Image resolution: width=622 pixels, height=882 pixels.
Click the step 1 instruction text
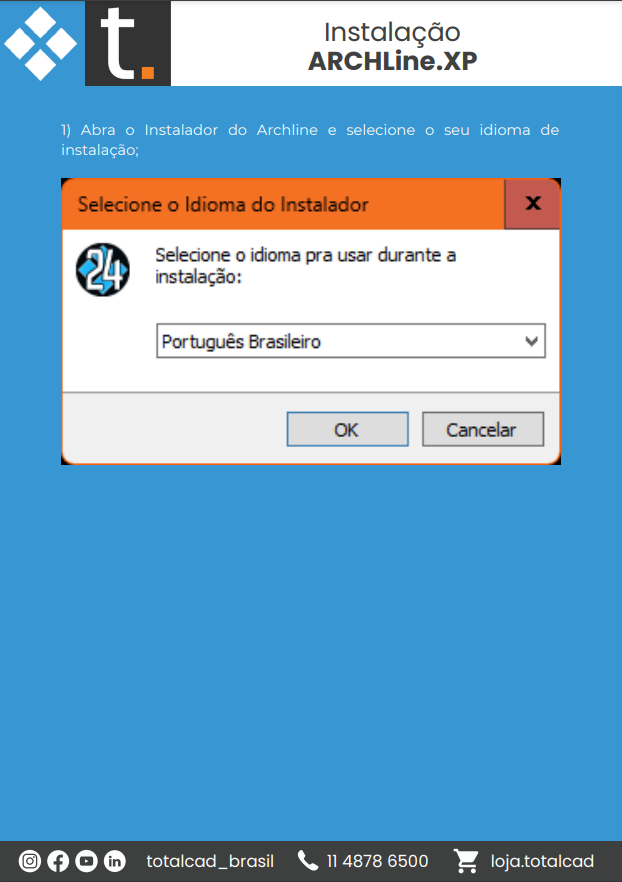tap(310, 140)
